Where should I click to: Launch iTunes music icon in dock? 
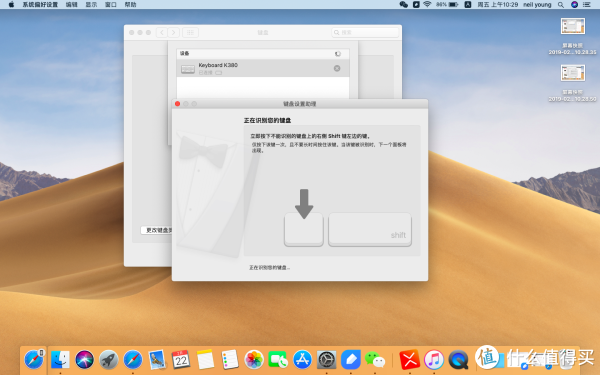pos(434,360)
